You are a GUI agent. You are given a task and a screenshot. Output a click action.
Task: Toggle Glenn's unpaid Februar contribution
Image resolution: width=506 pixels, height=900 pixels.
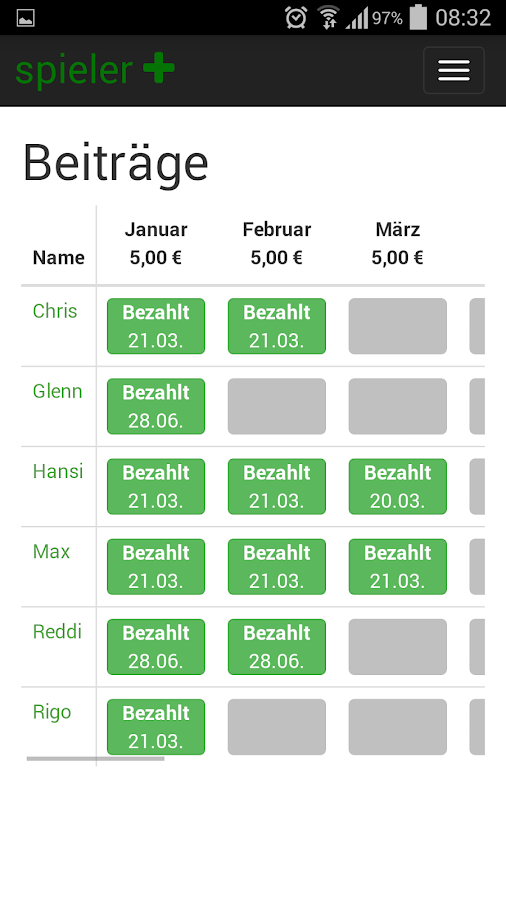tap(277, 406)
